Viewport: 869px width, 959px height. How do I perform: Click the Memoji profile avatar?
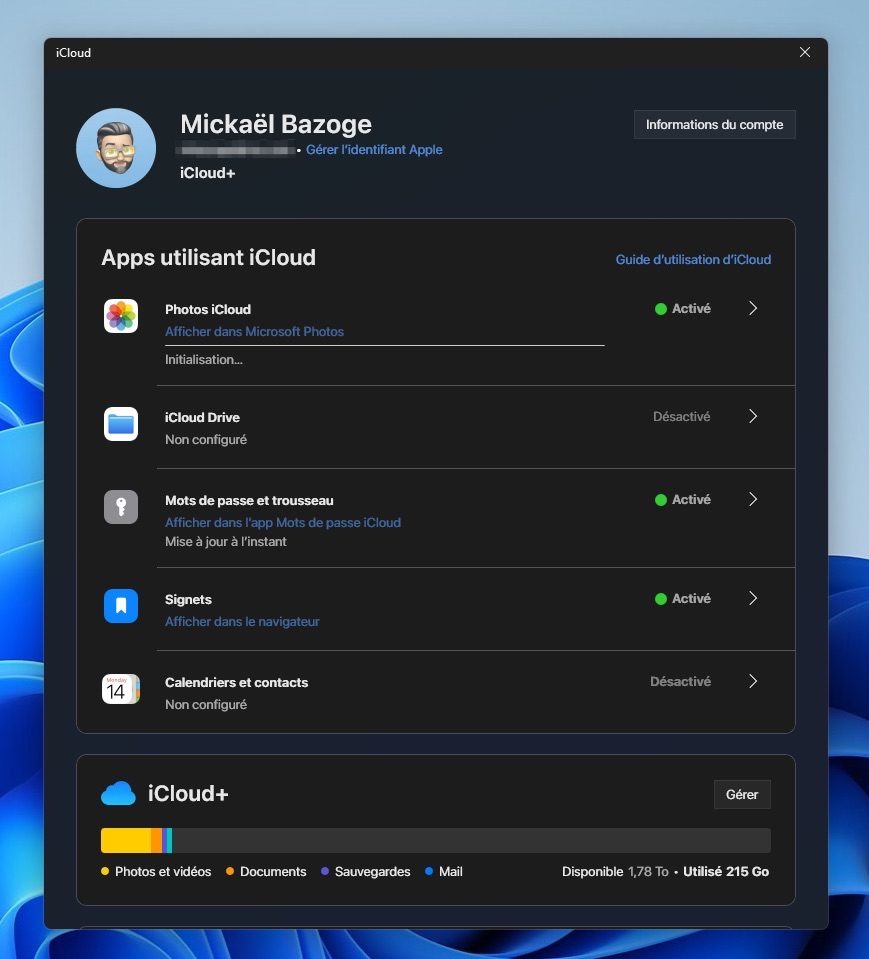[116, 148]
